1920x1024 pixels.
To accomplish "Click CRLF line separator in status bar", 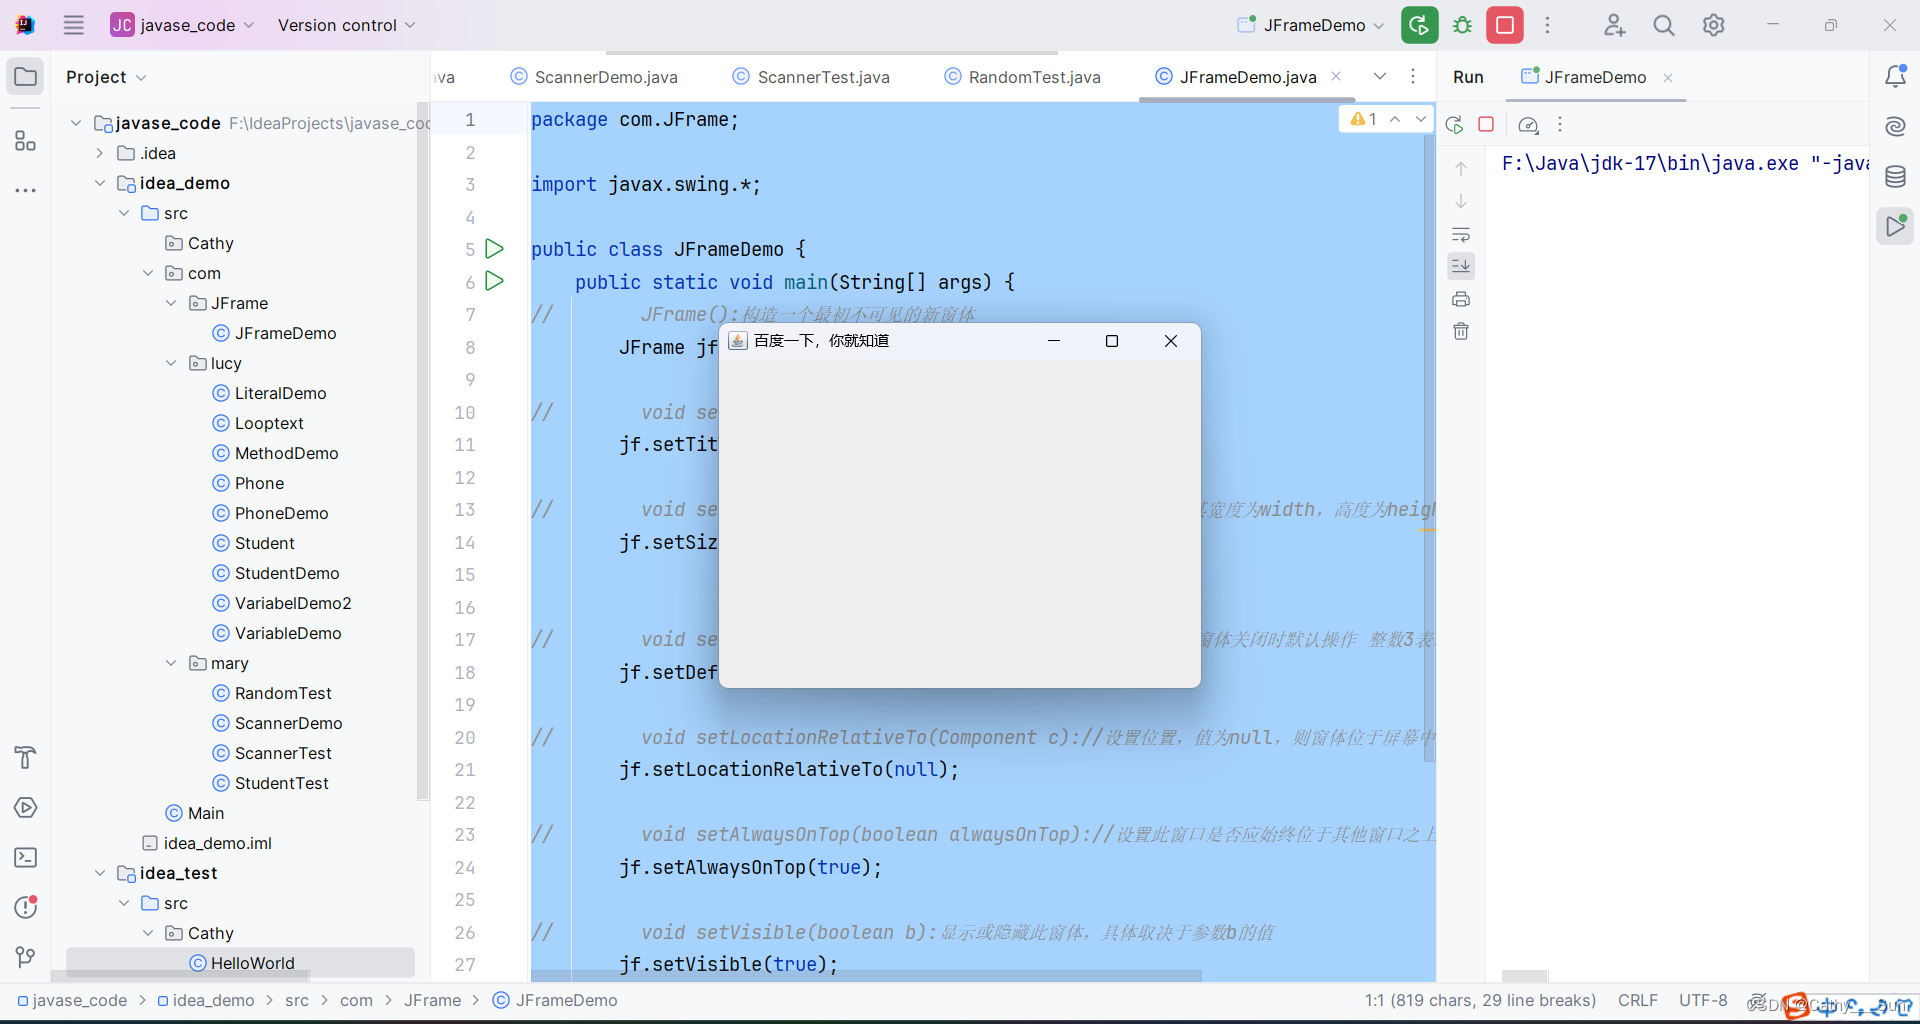I will point(1637,1000).
